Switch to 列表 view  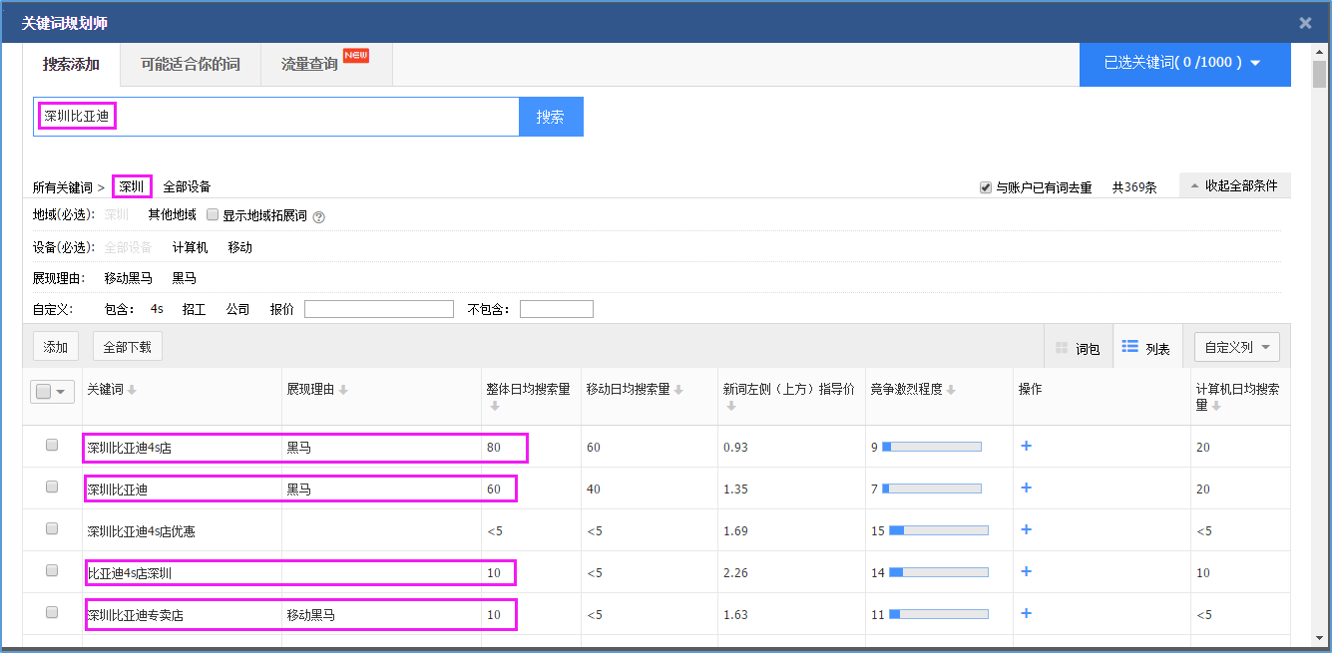(1147, 347)
